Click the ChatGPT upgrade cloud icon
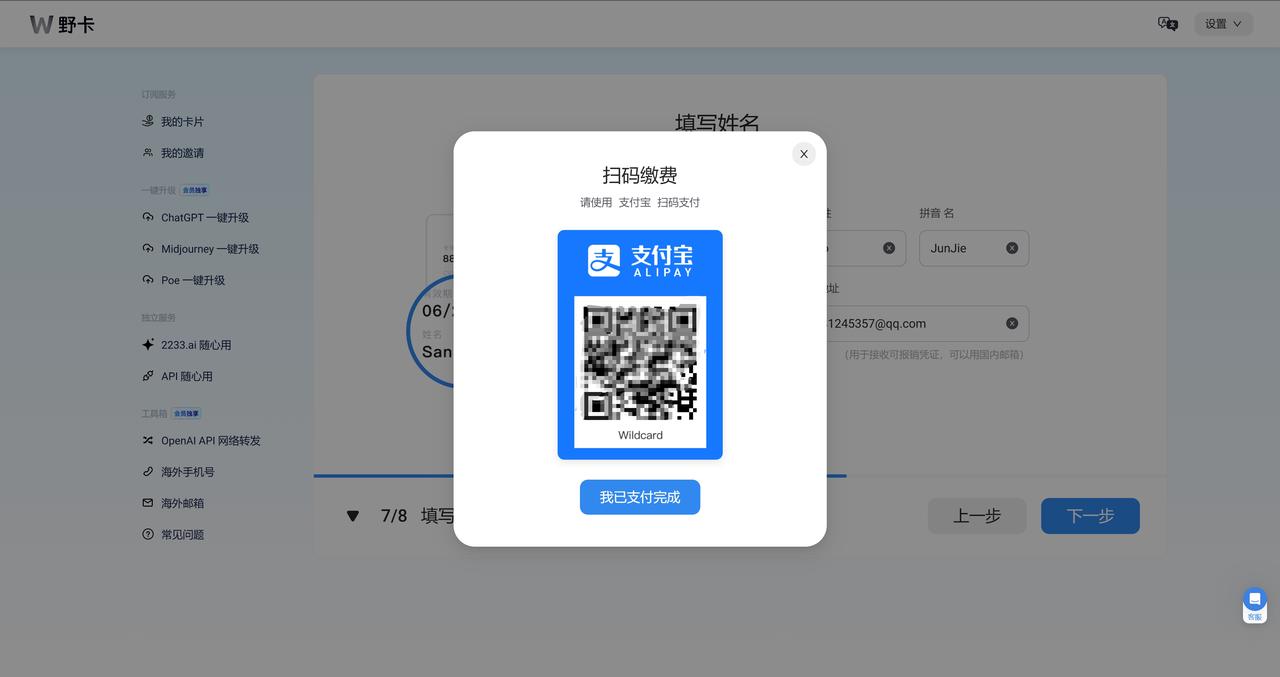 click(x=148, y=217)
